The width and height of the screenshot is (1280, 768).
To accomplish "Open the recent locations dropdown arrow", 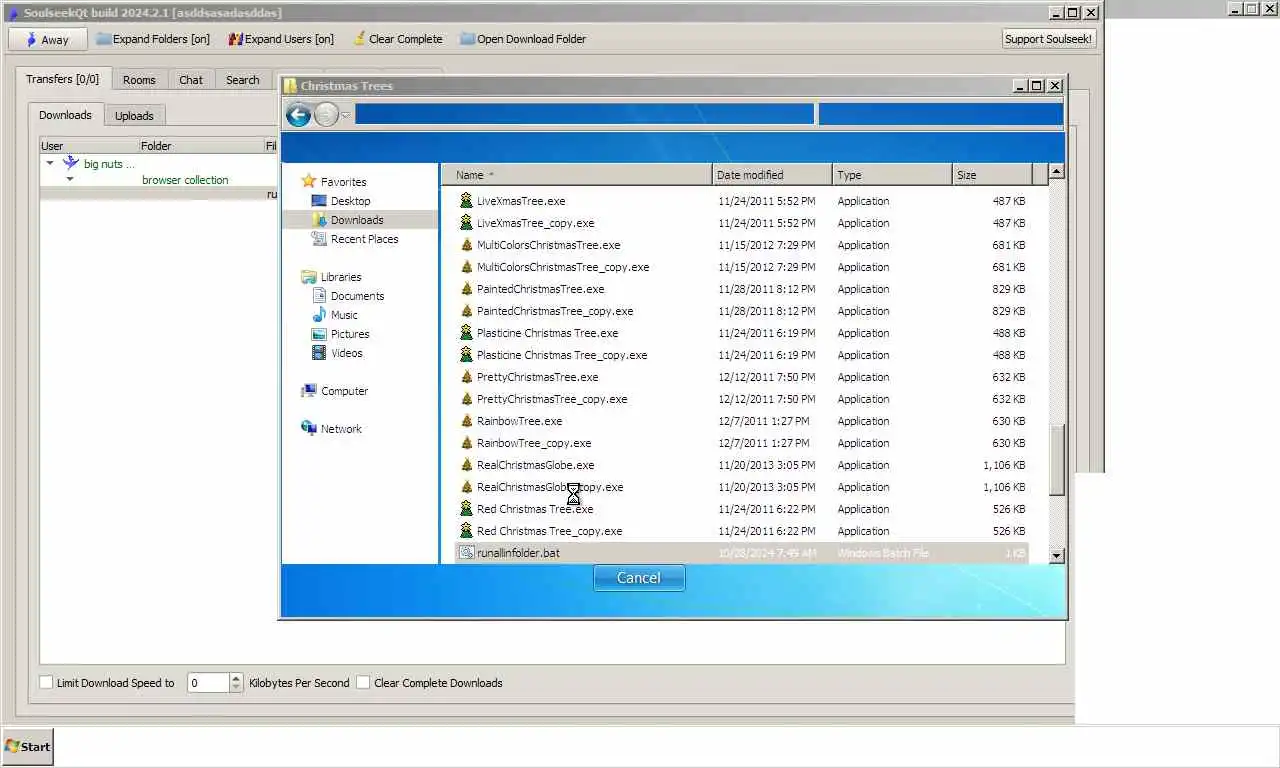I will [x=346, y=115].
